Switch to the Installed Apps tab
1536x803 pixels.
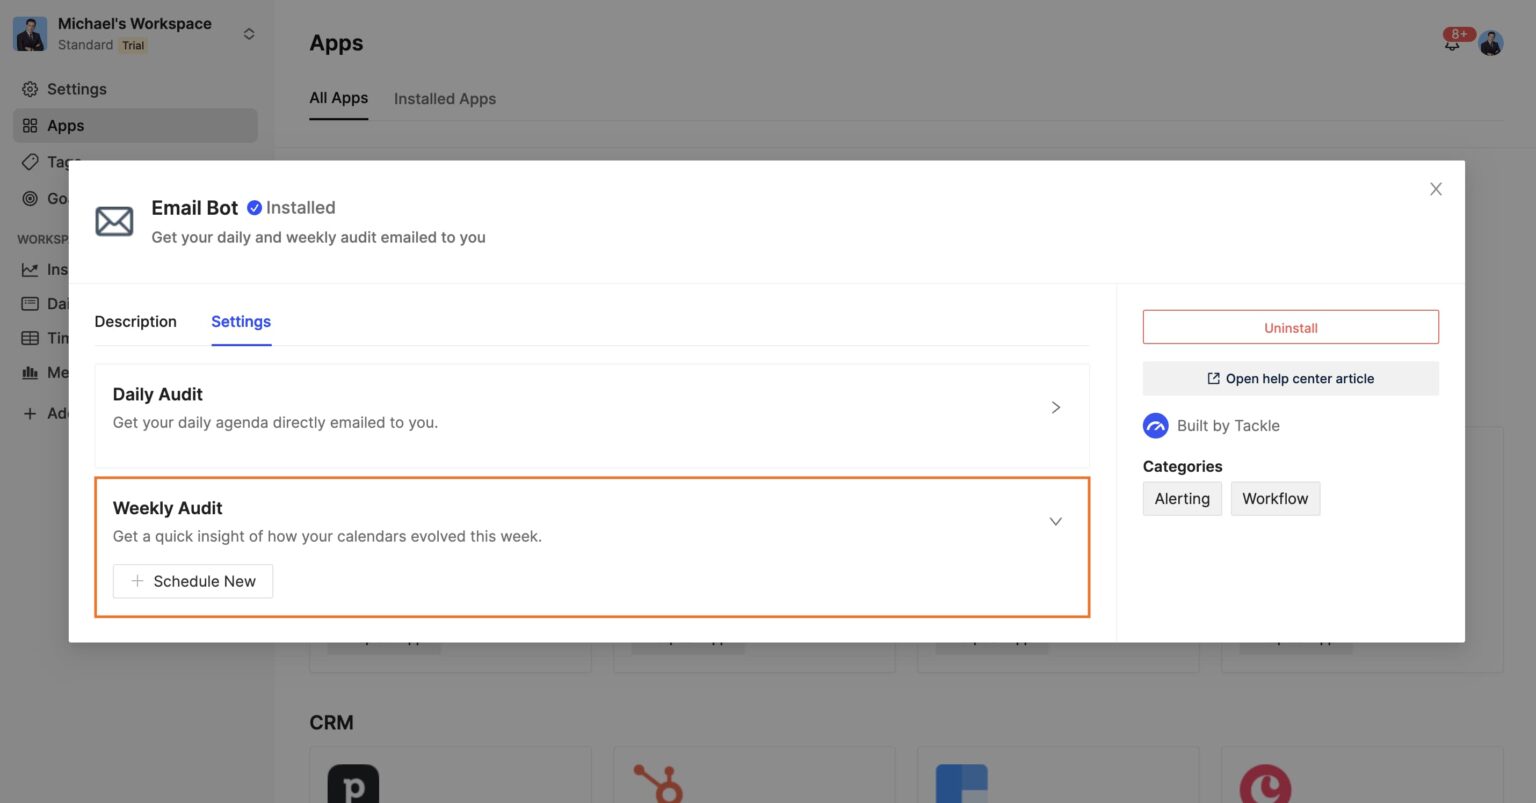(x=445, y=99)
